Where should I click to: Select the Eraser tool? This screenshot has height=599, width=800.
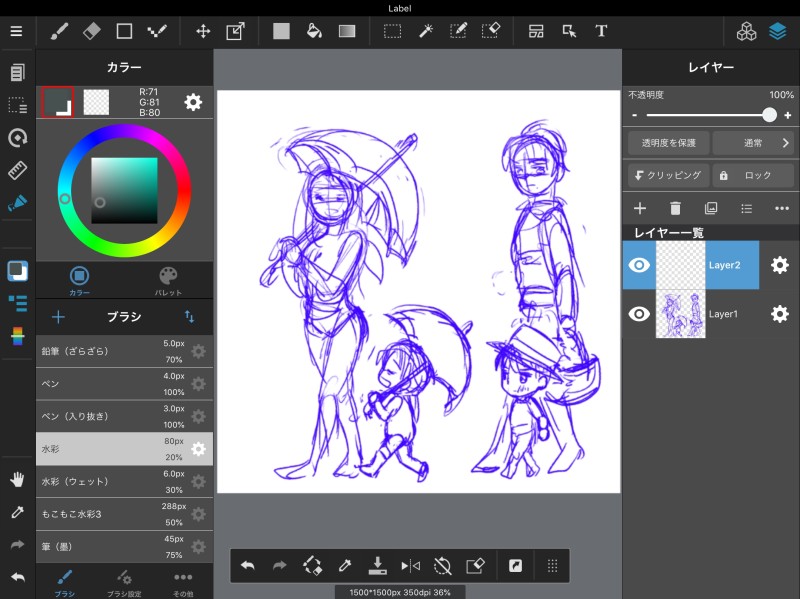[x=91, y=31]
